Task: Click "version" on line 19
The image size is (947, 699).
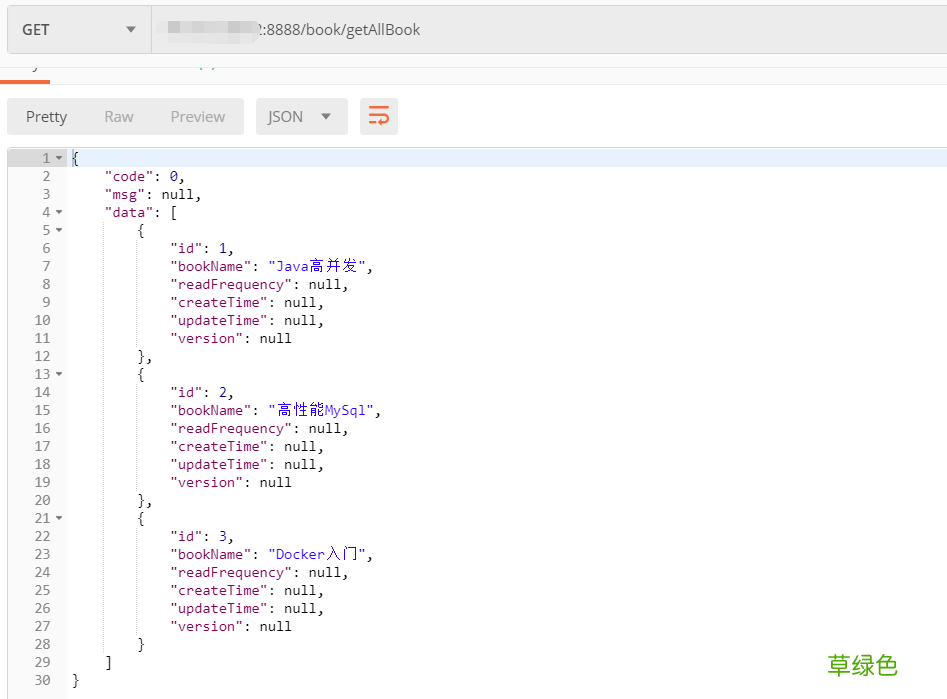Action: (206, 482)
